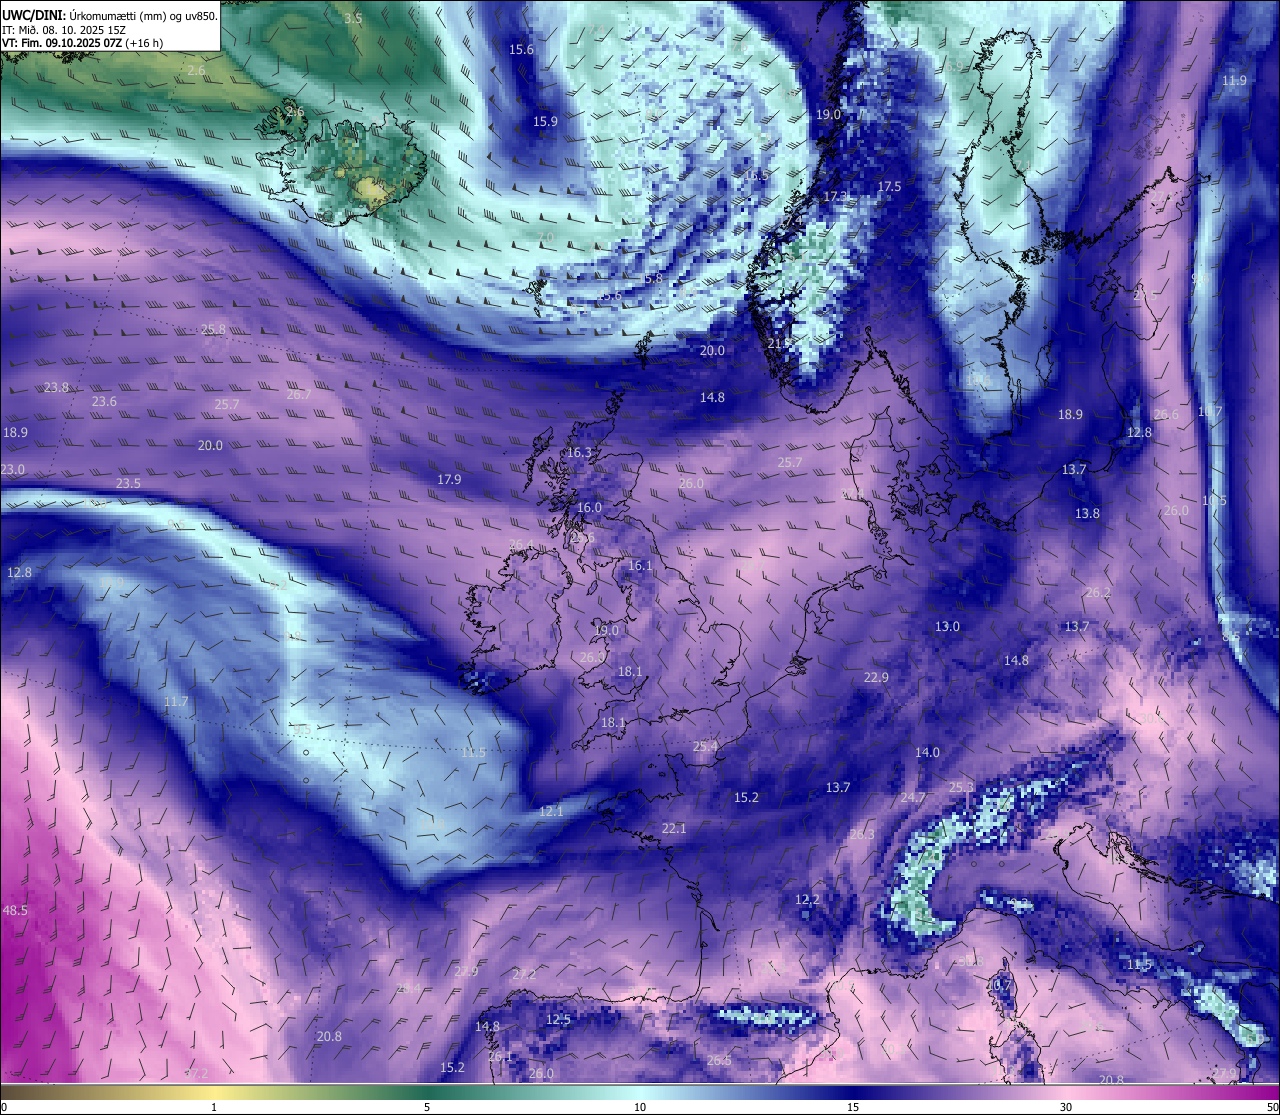
Task: Click the 16.3 value over Scotland
Action: pos(579,453)
